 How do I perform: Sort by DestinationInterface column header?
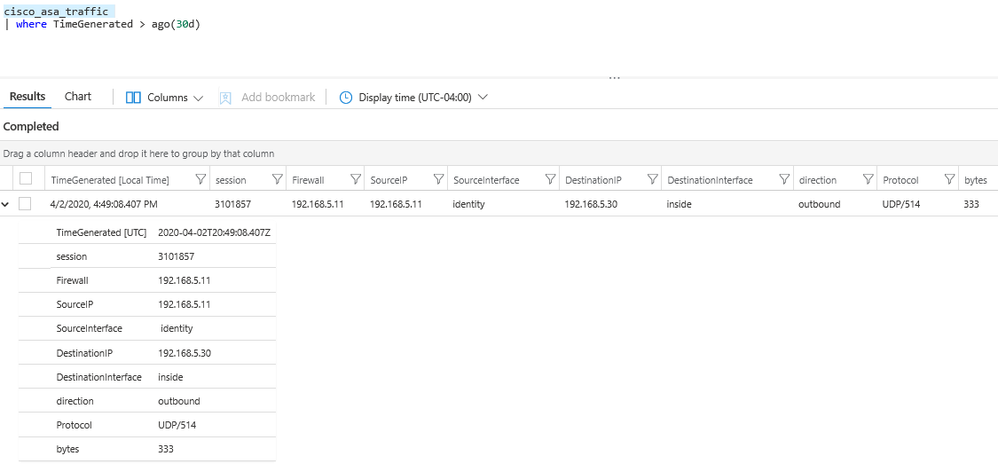pyautogui.click(x=710, y=180)
